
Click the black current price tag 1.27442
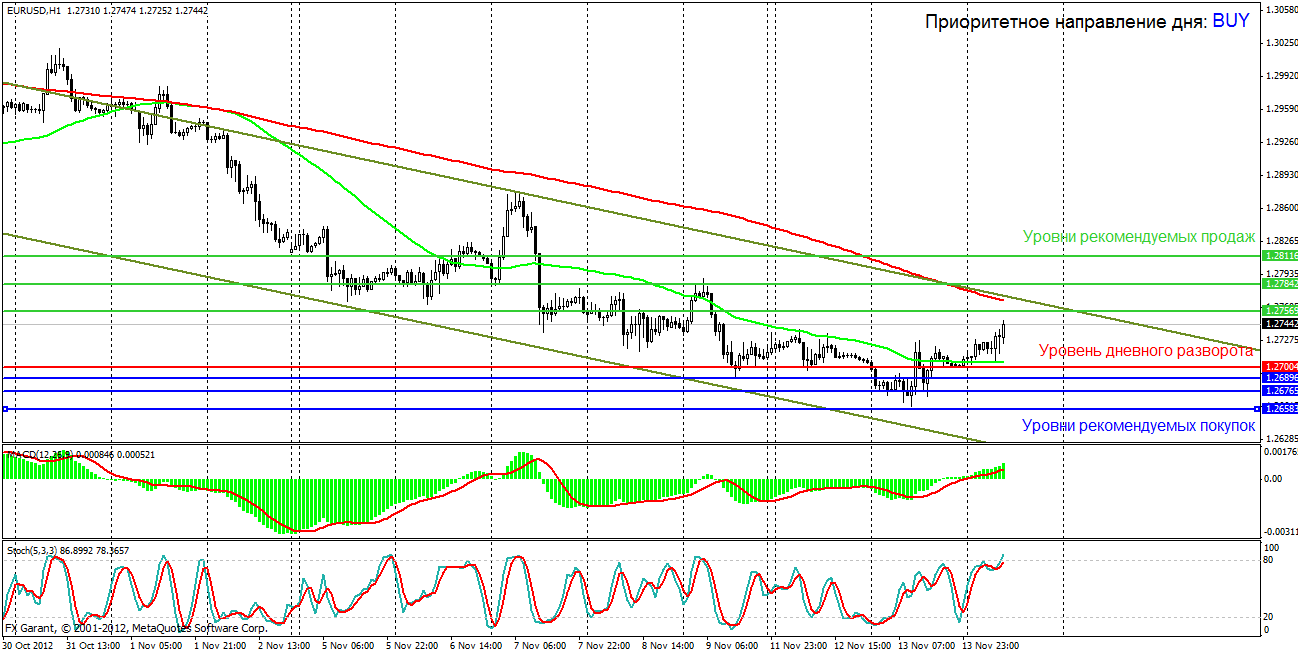[1280, 324]
